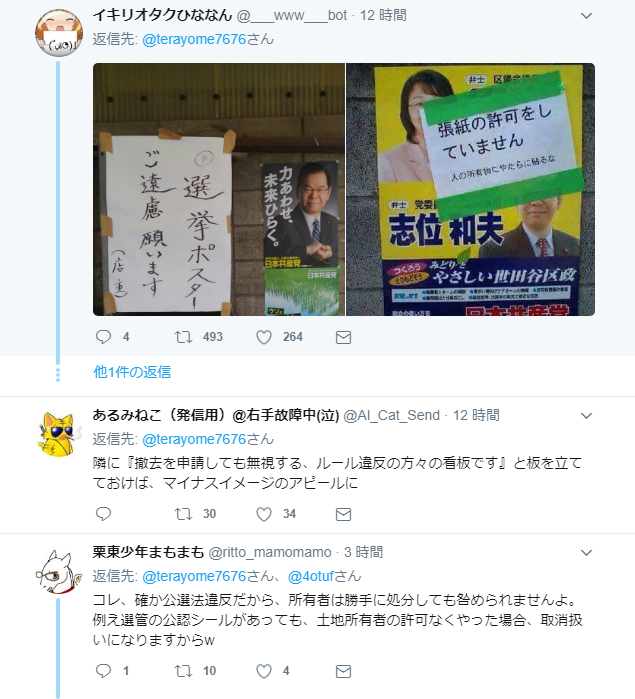Retweet the 栗東少年まもまも tweet
The image size is (635, 699).
183,670
